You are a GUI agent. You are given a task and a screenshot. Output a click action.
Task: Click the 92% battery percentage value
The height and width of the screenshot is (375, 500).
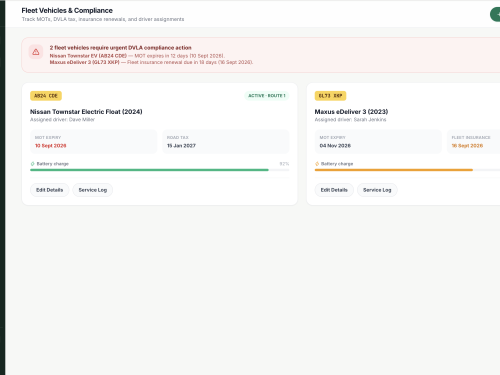(284, 164)
